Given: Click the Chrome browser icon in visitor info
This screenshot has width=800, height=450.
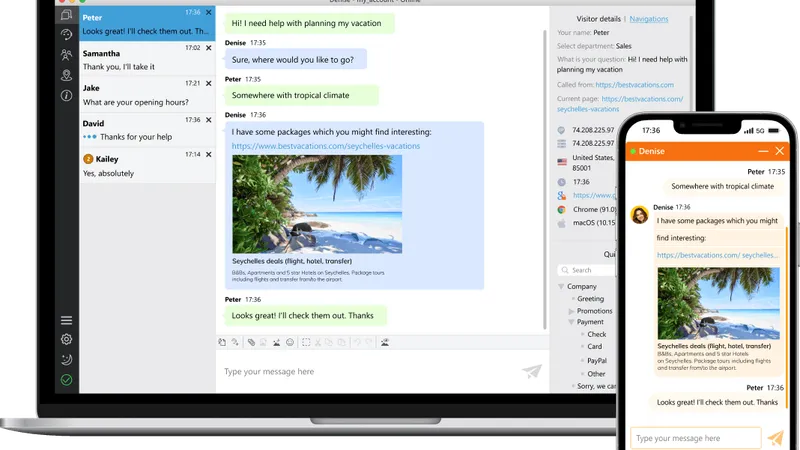Looking at the screenshot, I should pyautogui.click(x=561, y=209).
